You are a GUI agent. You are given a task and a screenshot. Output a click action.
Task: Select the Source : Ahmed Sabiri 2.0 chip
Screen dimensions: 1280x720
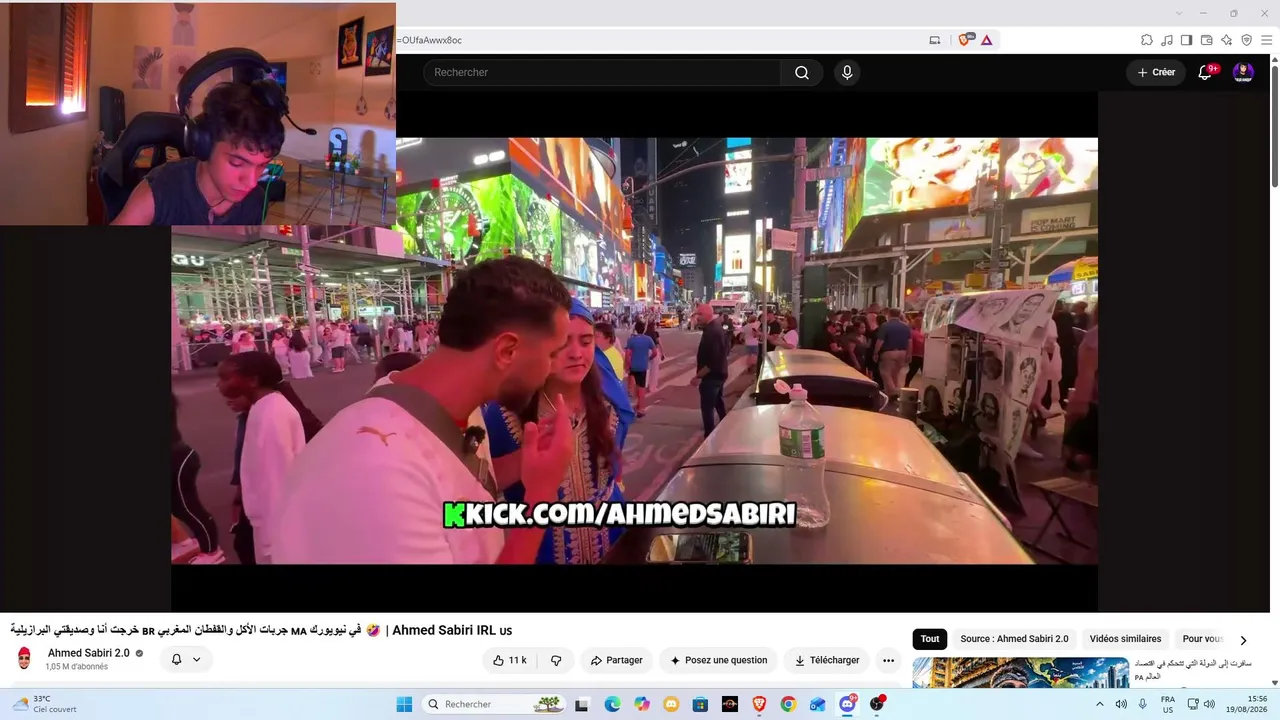click(1014, 639)
